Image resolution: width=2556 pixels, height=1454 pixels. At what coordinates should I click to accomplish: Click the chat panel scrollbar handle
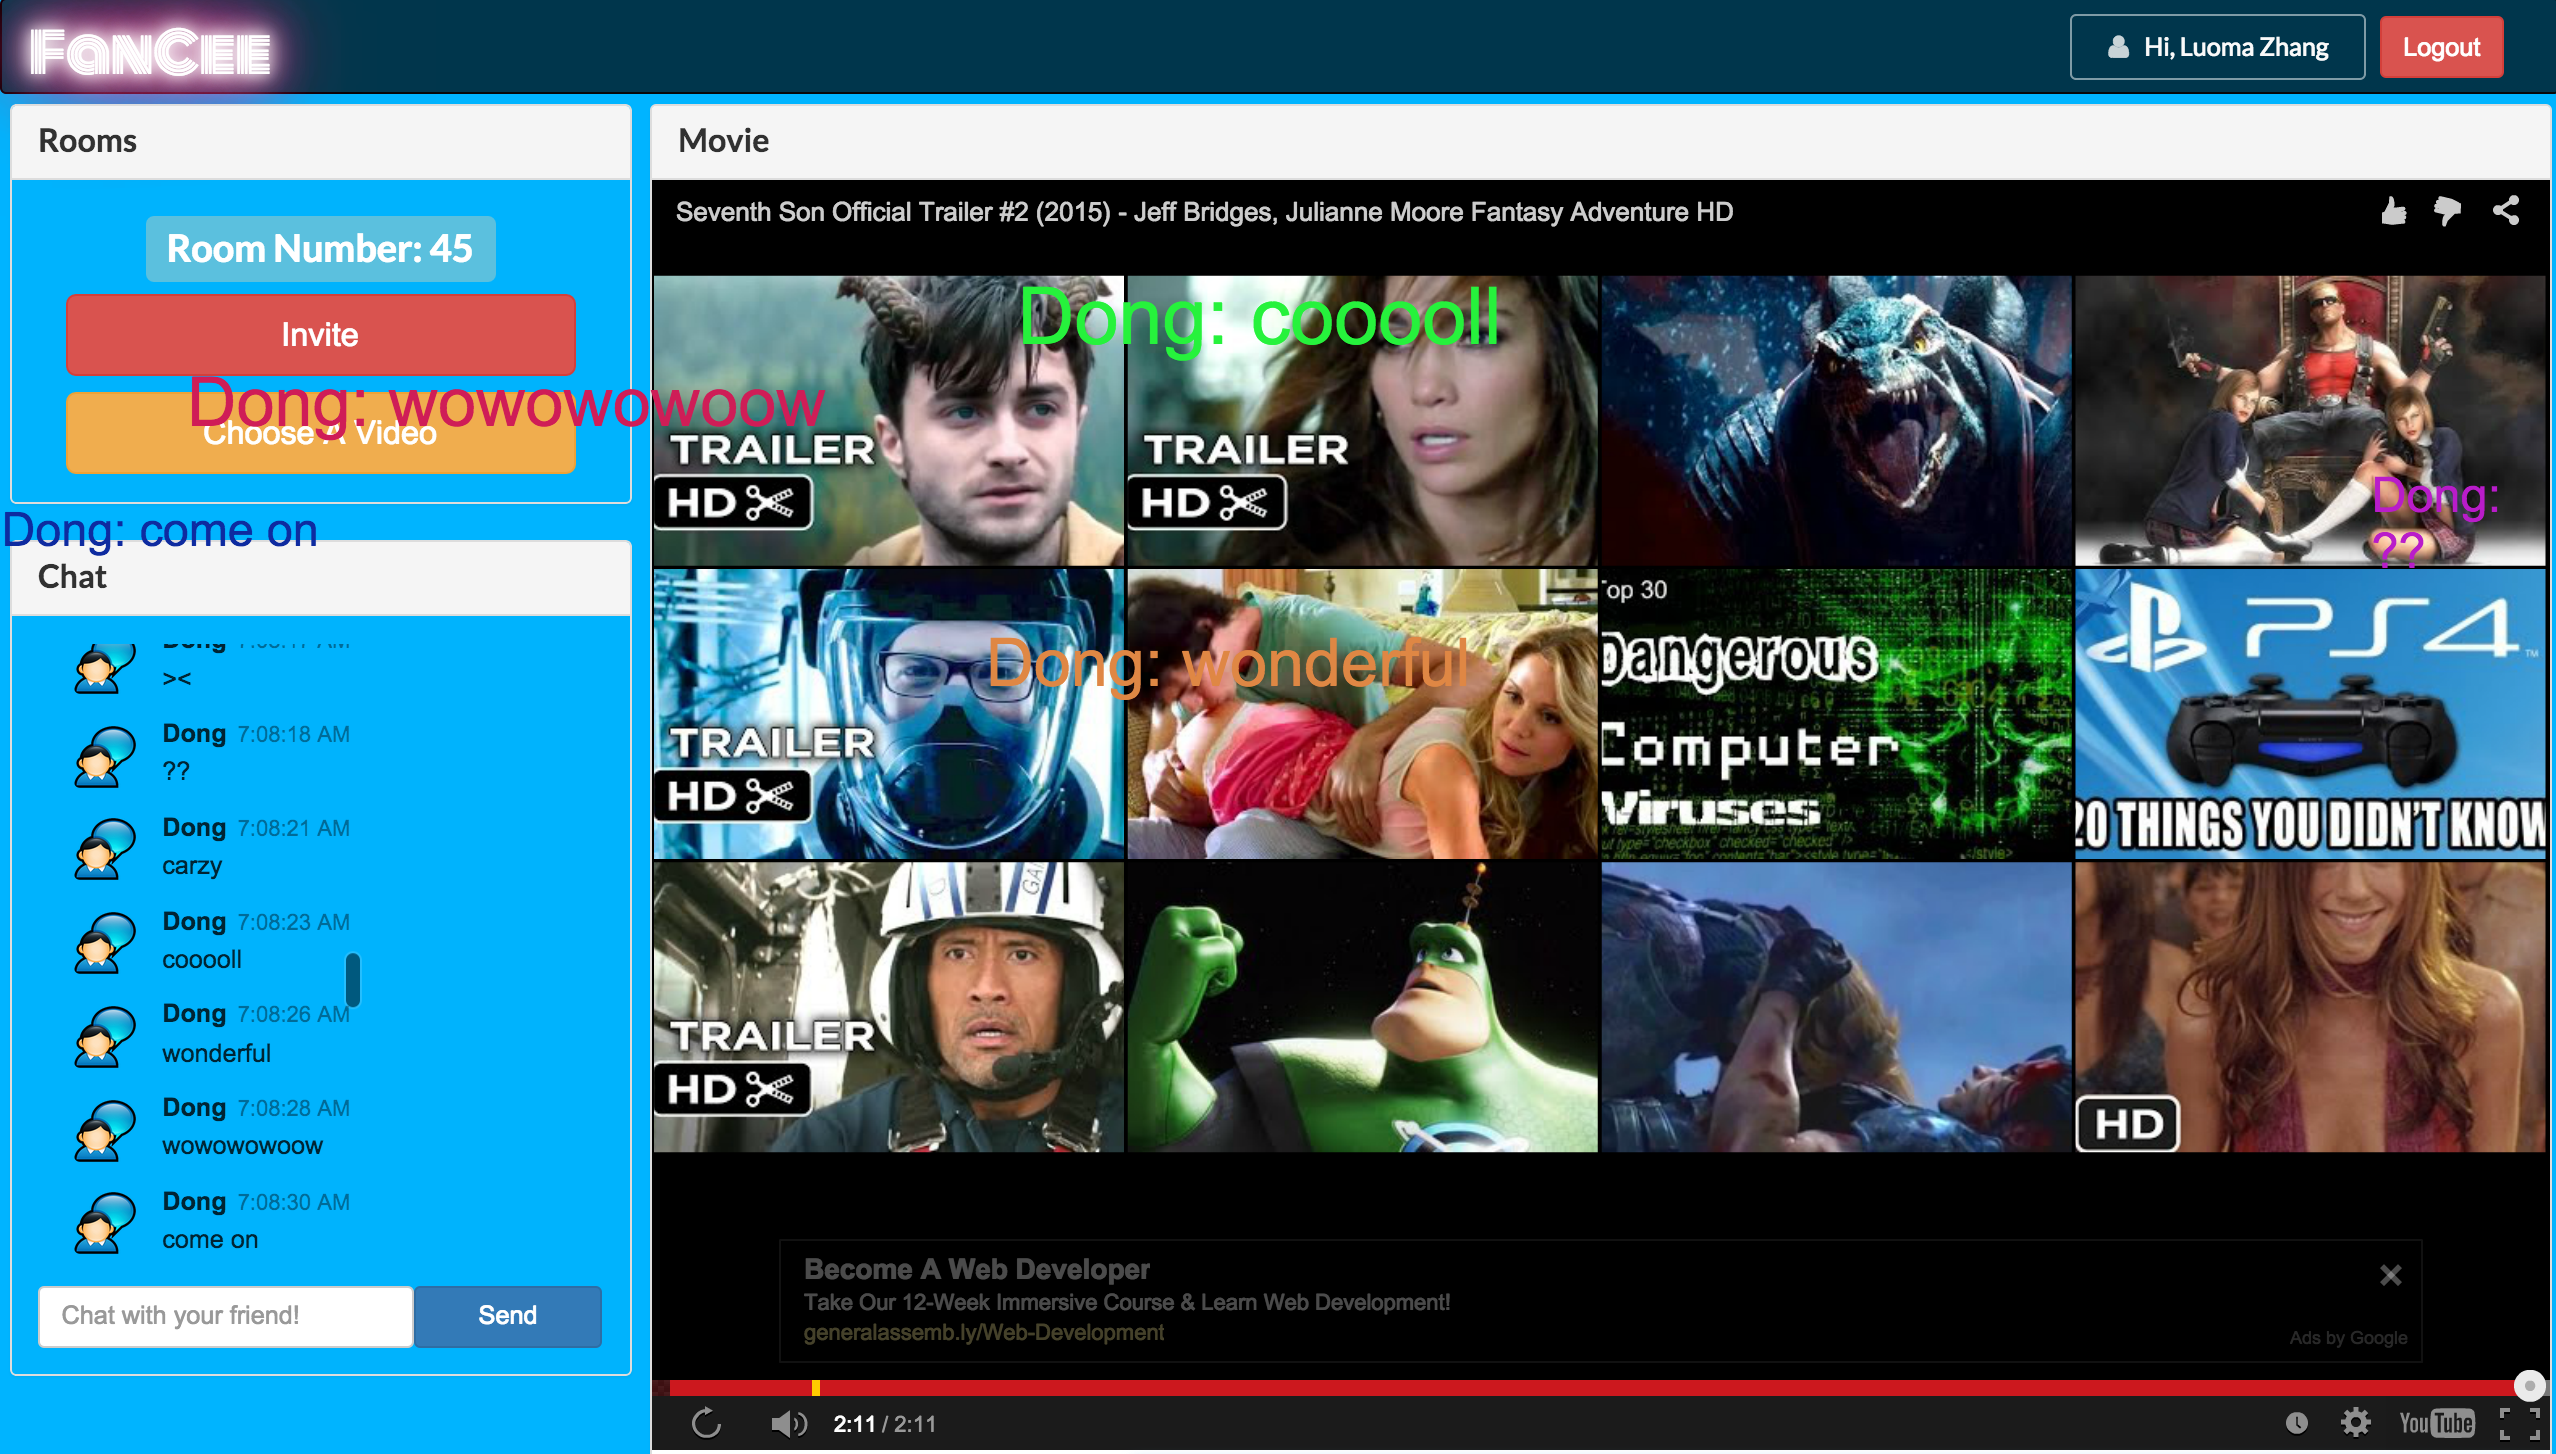(352, 980)
